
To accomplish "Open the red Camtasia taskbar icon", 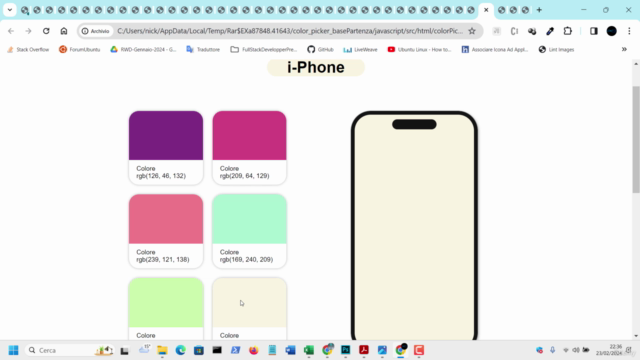I will (x=419, y=350).
